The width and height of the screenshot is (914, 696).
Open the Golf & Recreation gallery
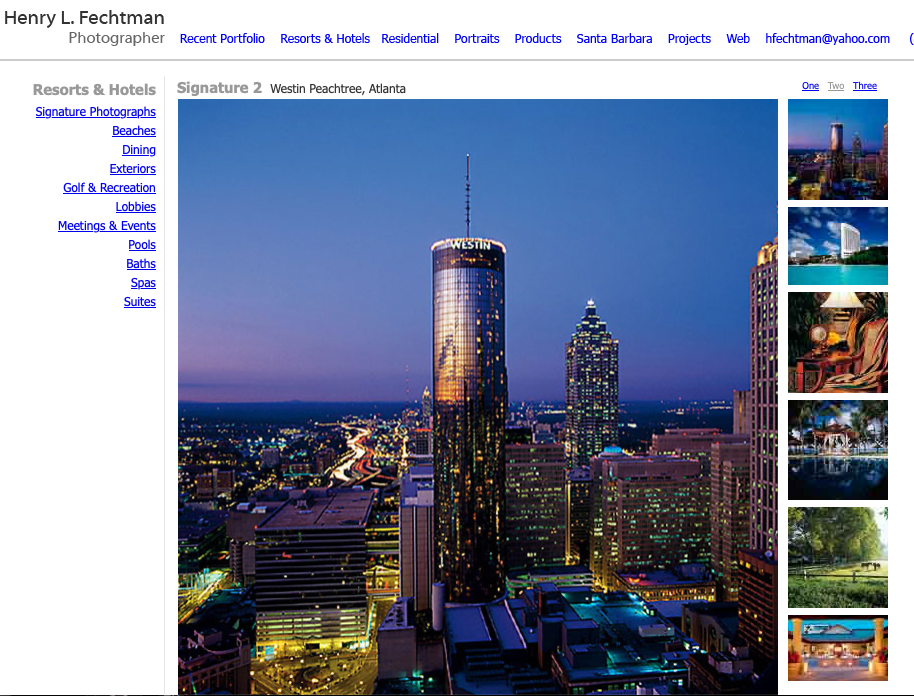pos(109,188)
